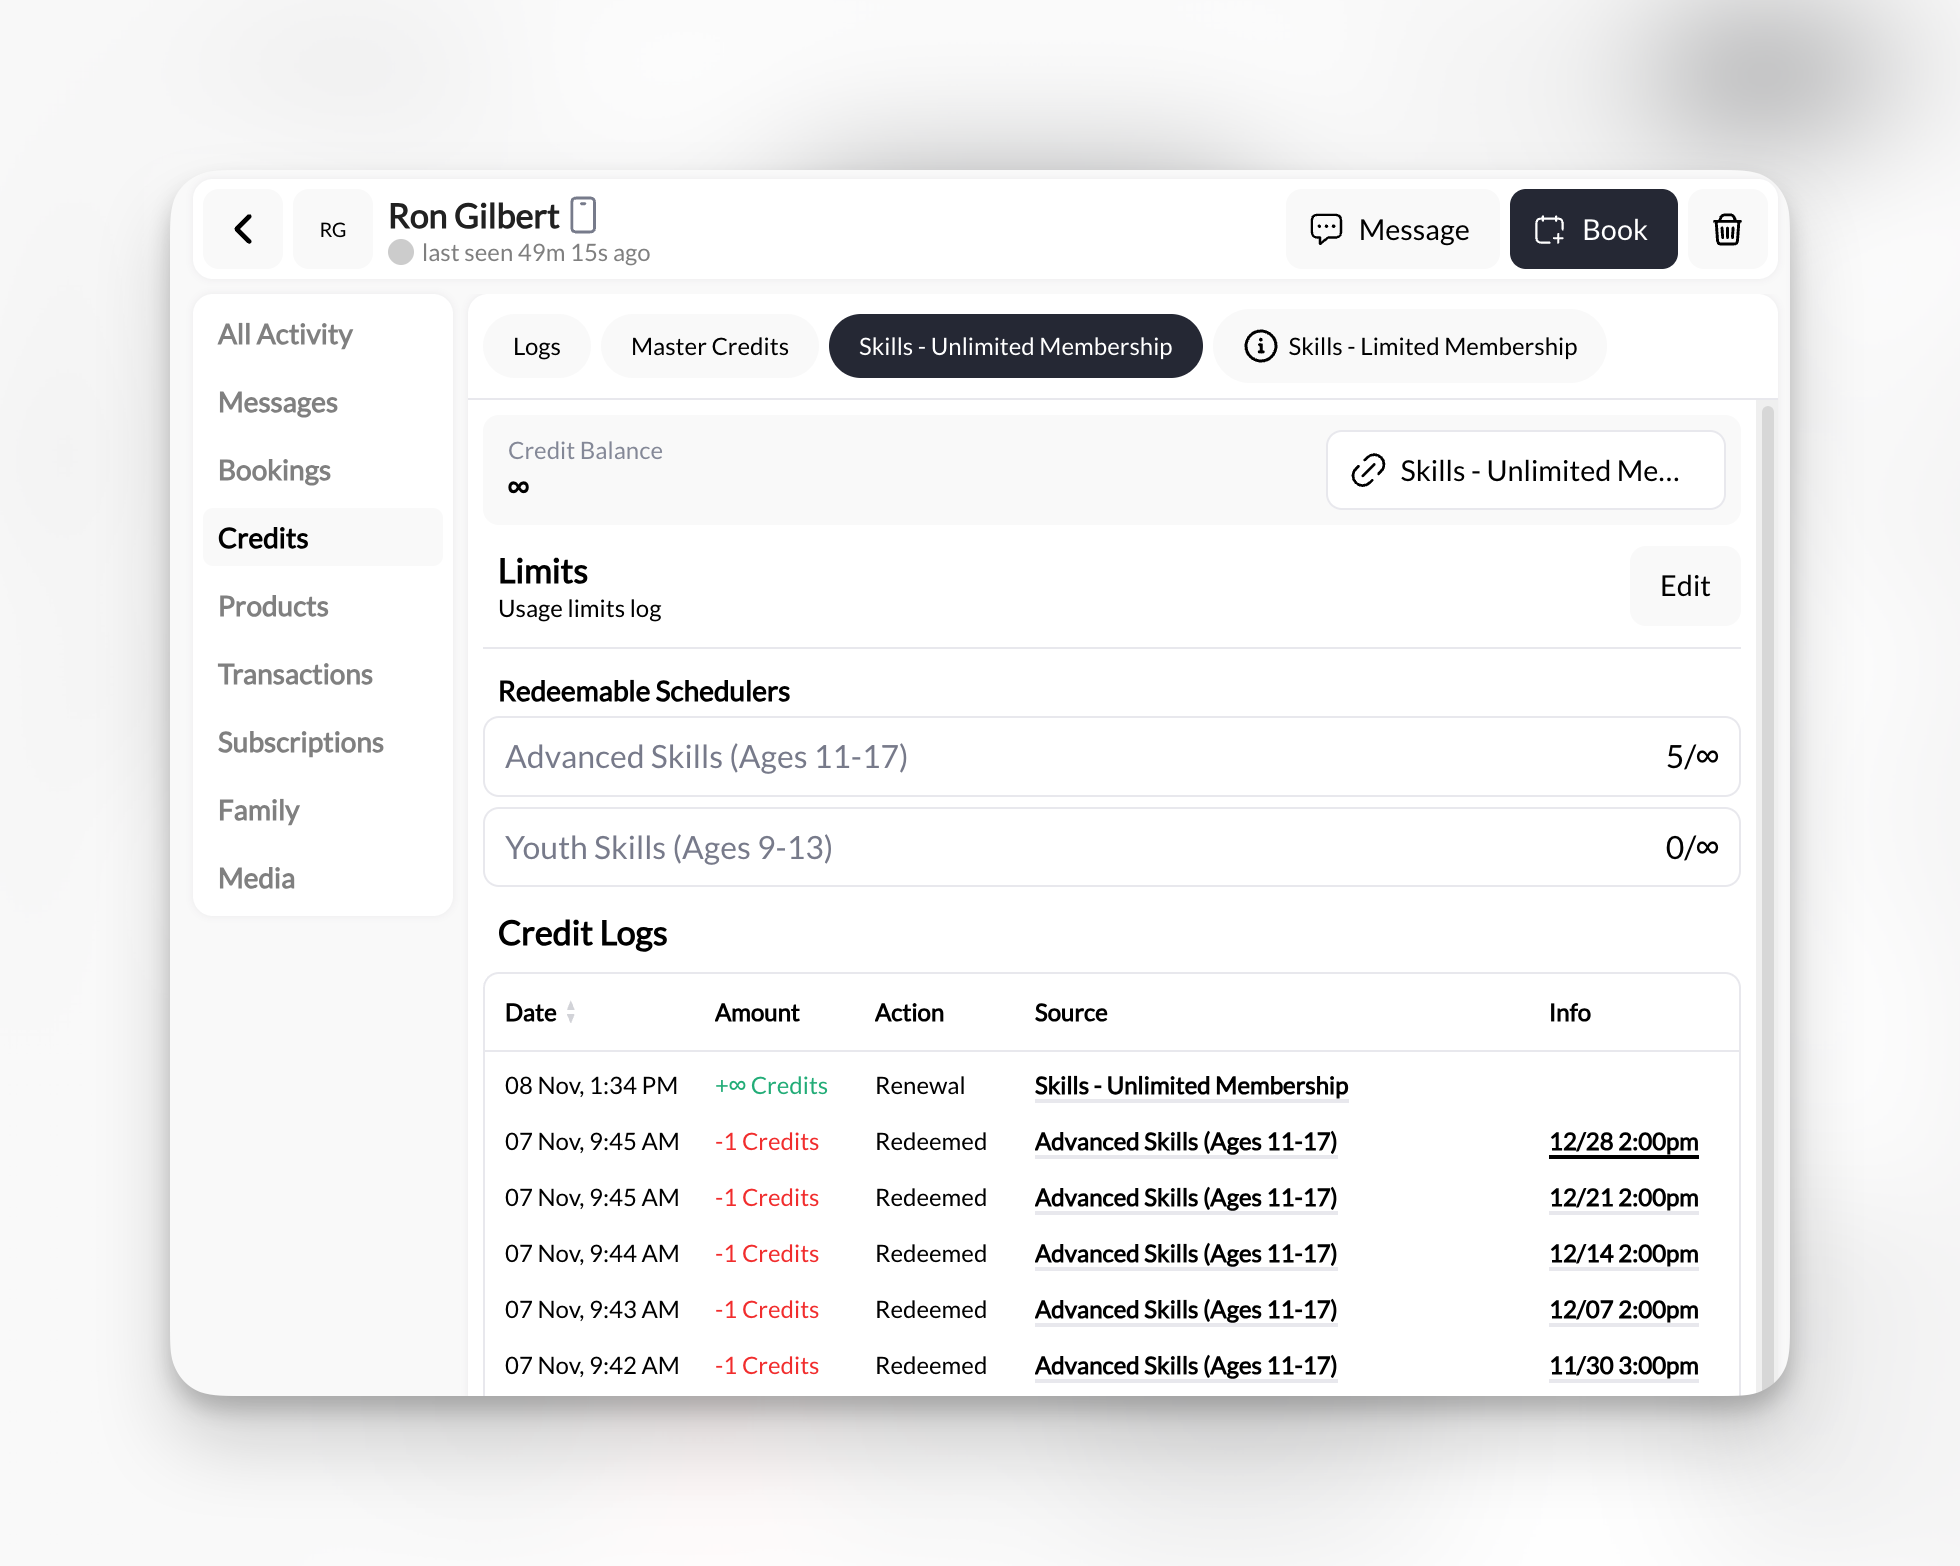Open Transactions in the sidebar
The width and height of the screenshot is (1960, 1566).
coord(295,674)
